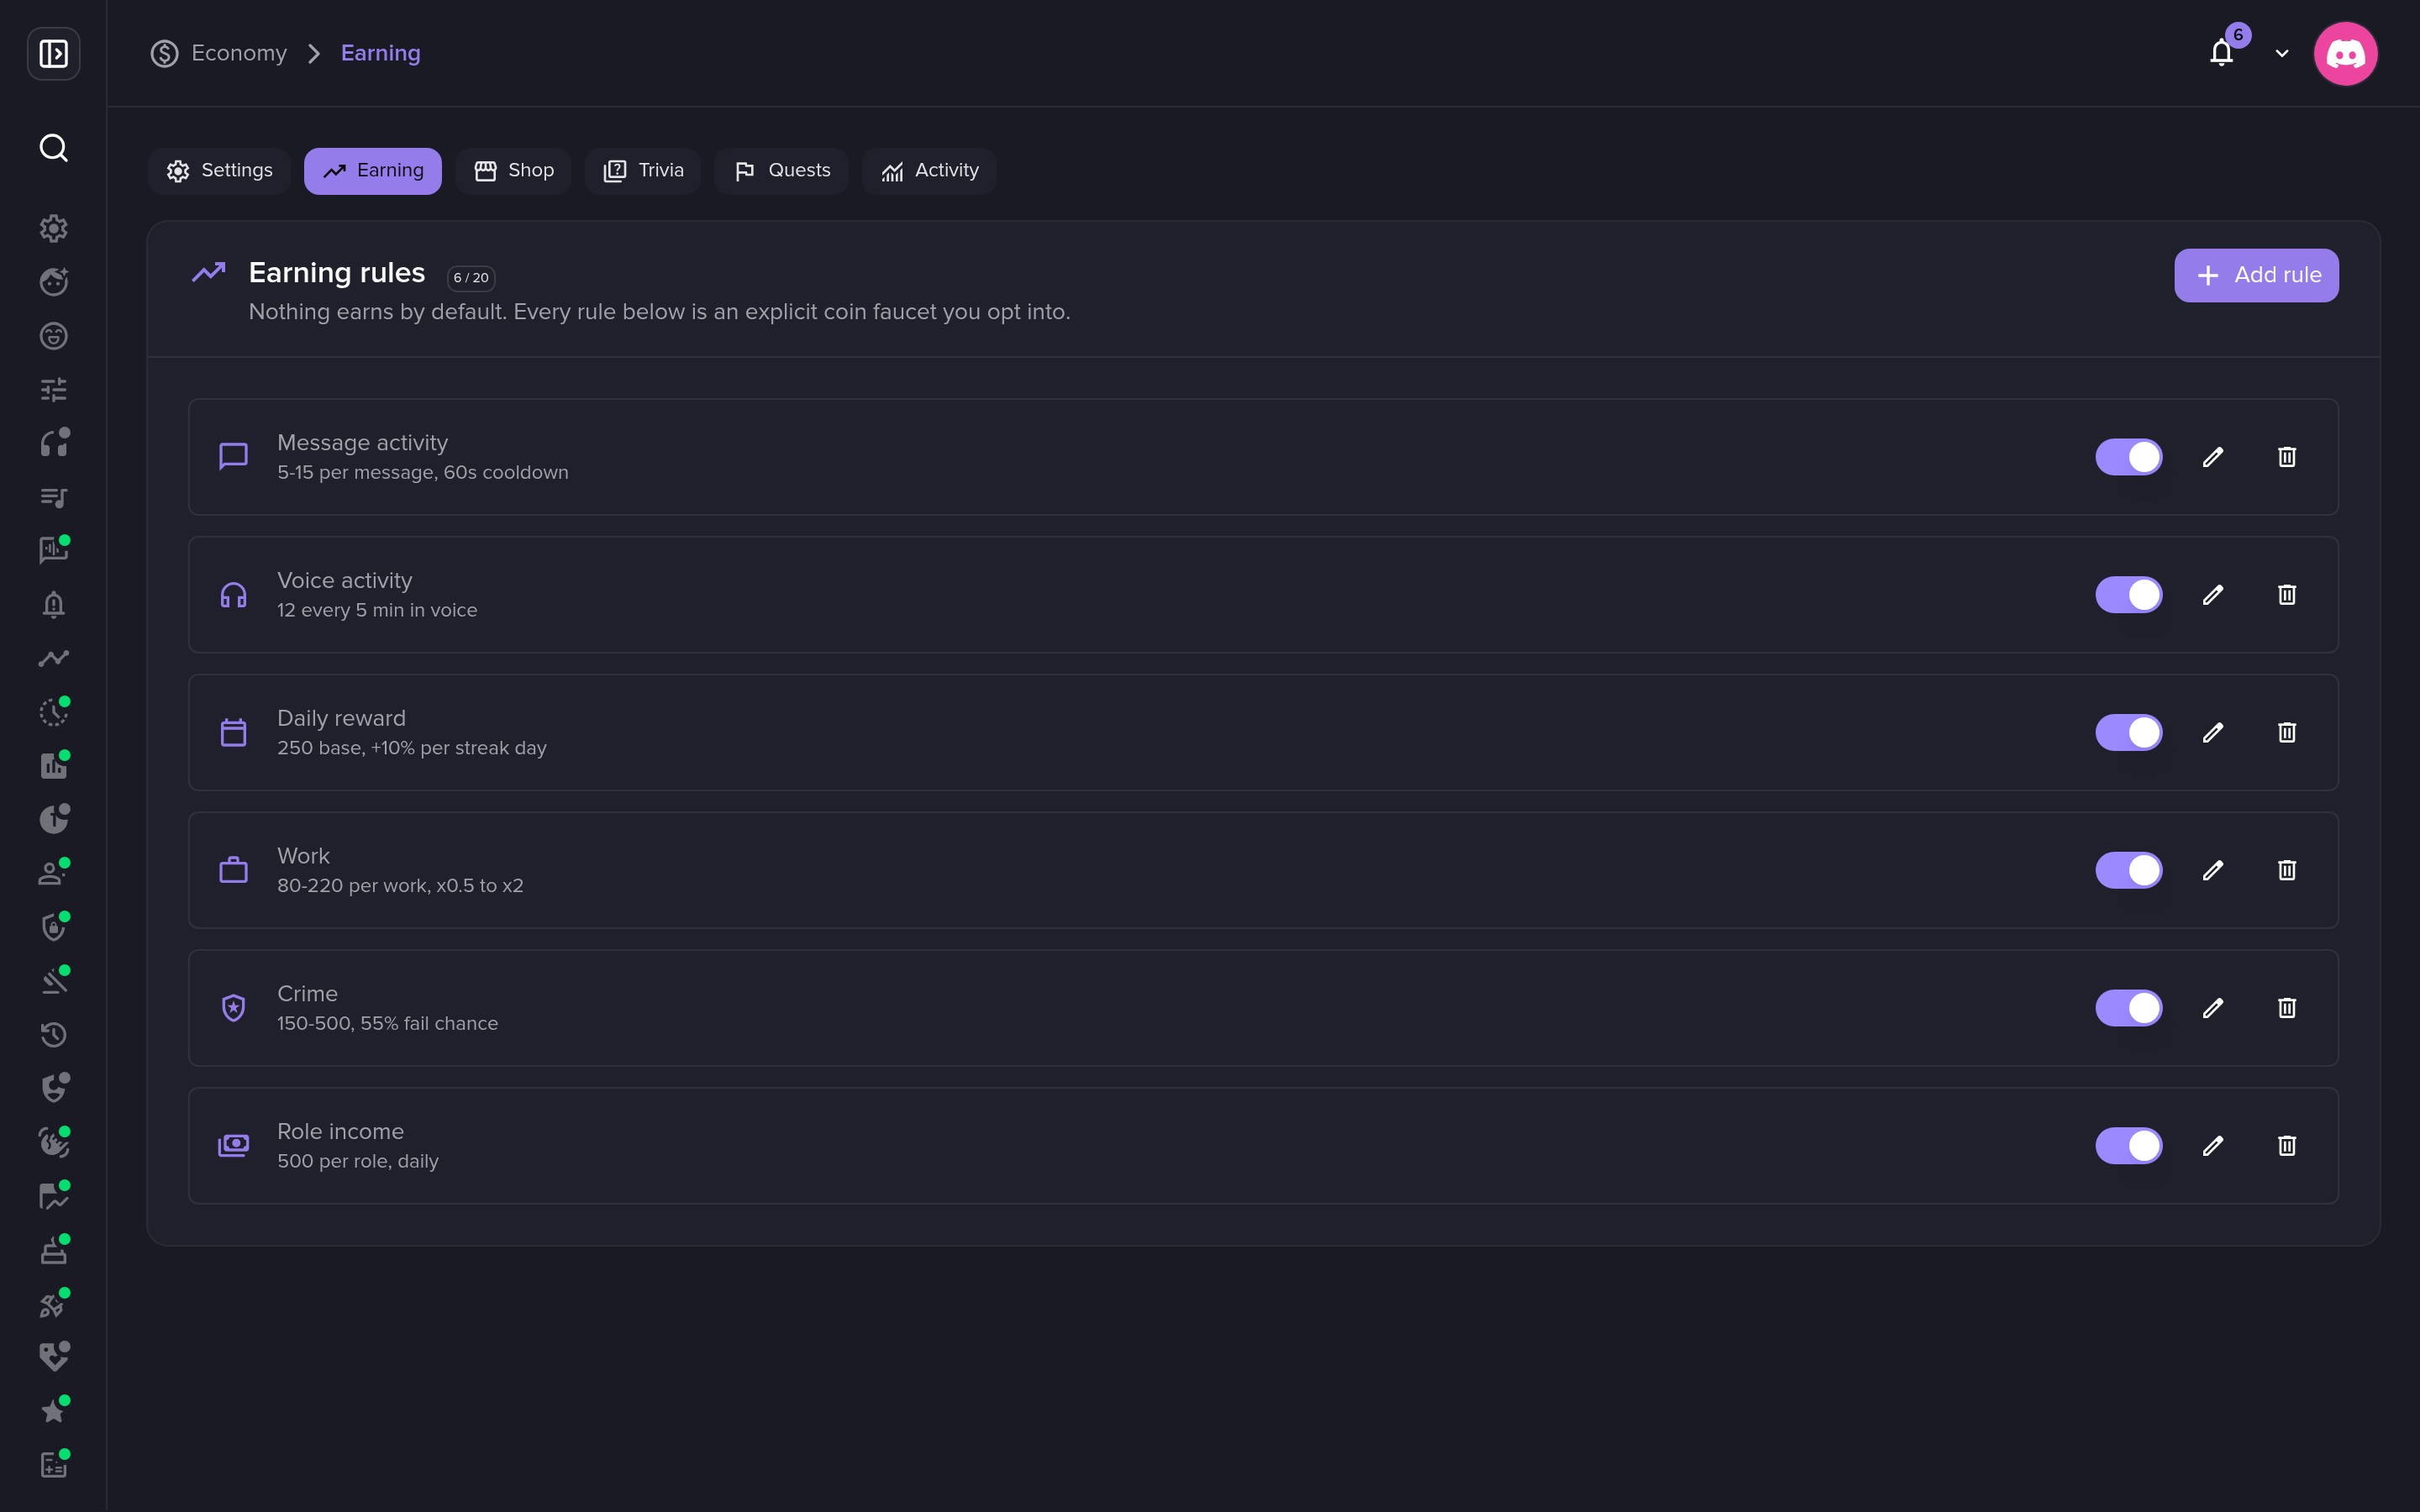
Task: Click the Add rule button
Action: click(2256, 275)
